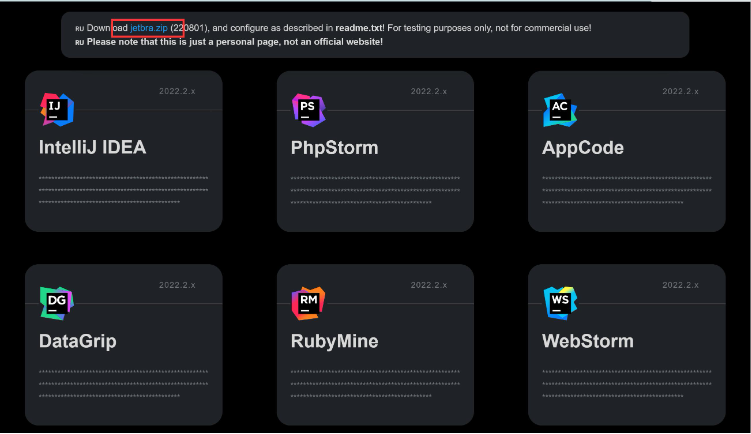
Task: Click the 2022.2.x version on DataGrip card
Action: tap(177, 285)
